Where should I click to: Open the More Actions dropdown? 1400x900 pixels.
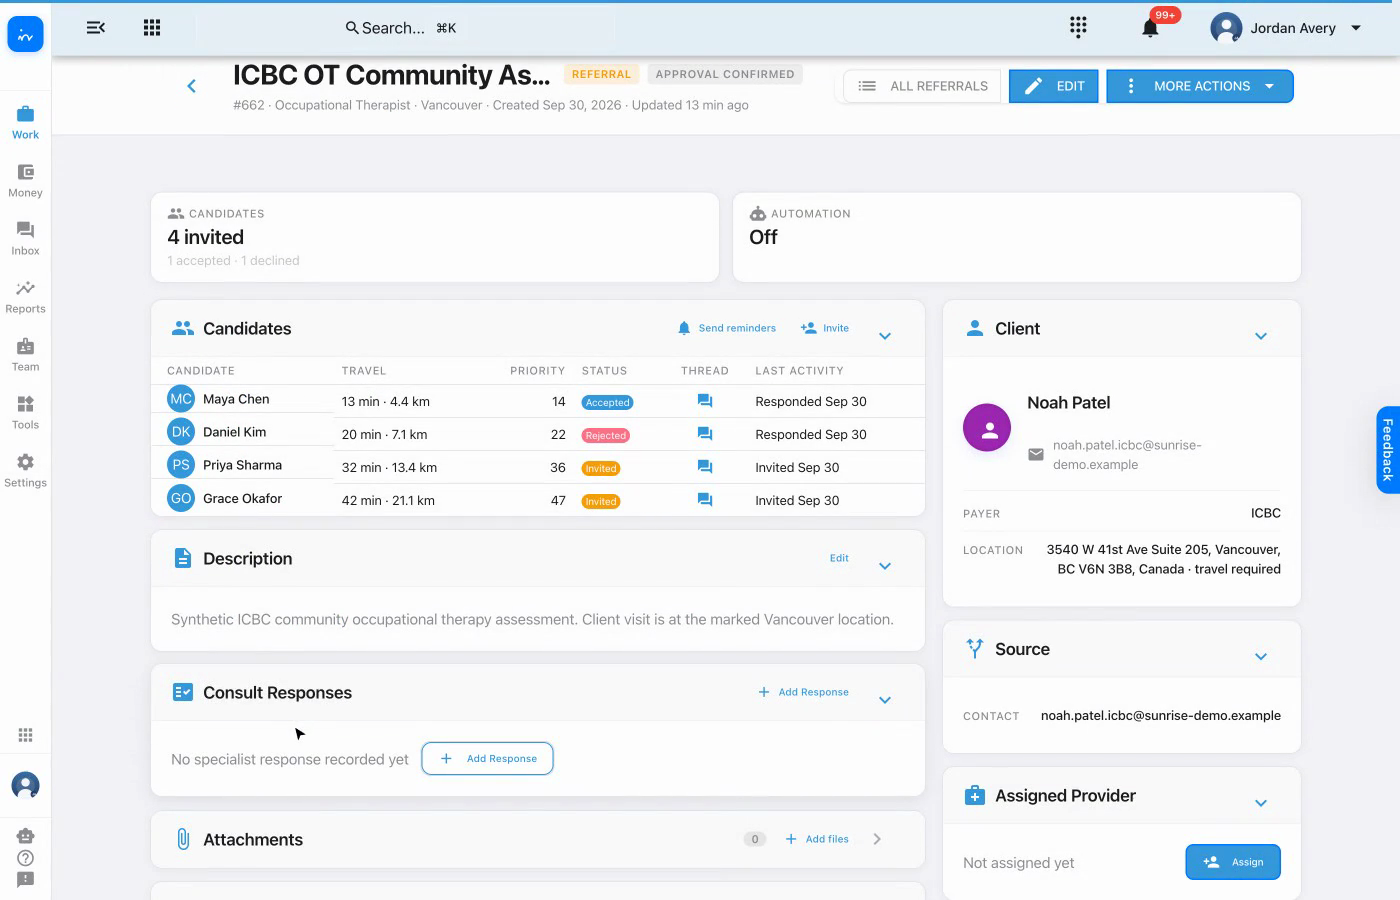point(1200,86)
